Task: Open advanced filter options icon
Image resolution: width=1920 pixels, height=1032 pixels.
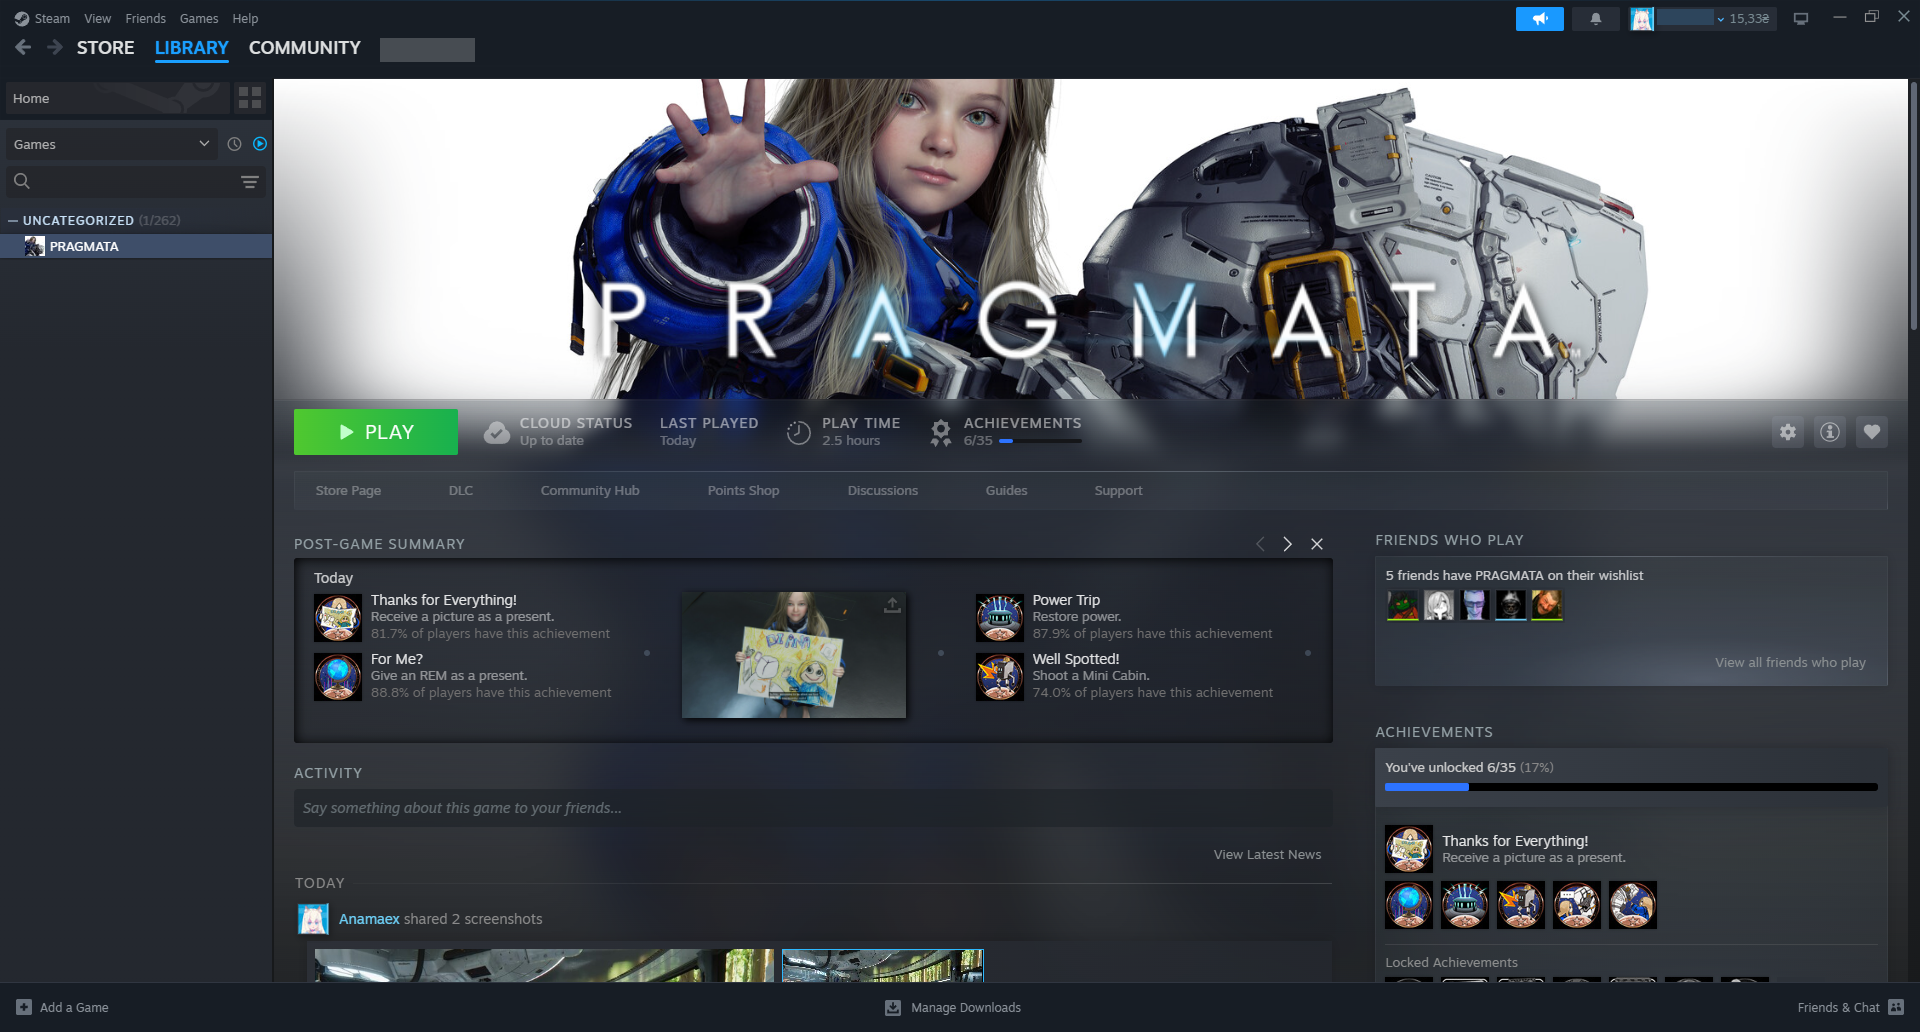Action: (250, 181)
